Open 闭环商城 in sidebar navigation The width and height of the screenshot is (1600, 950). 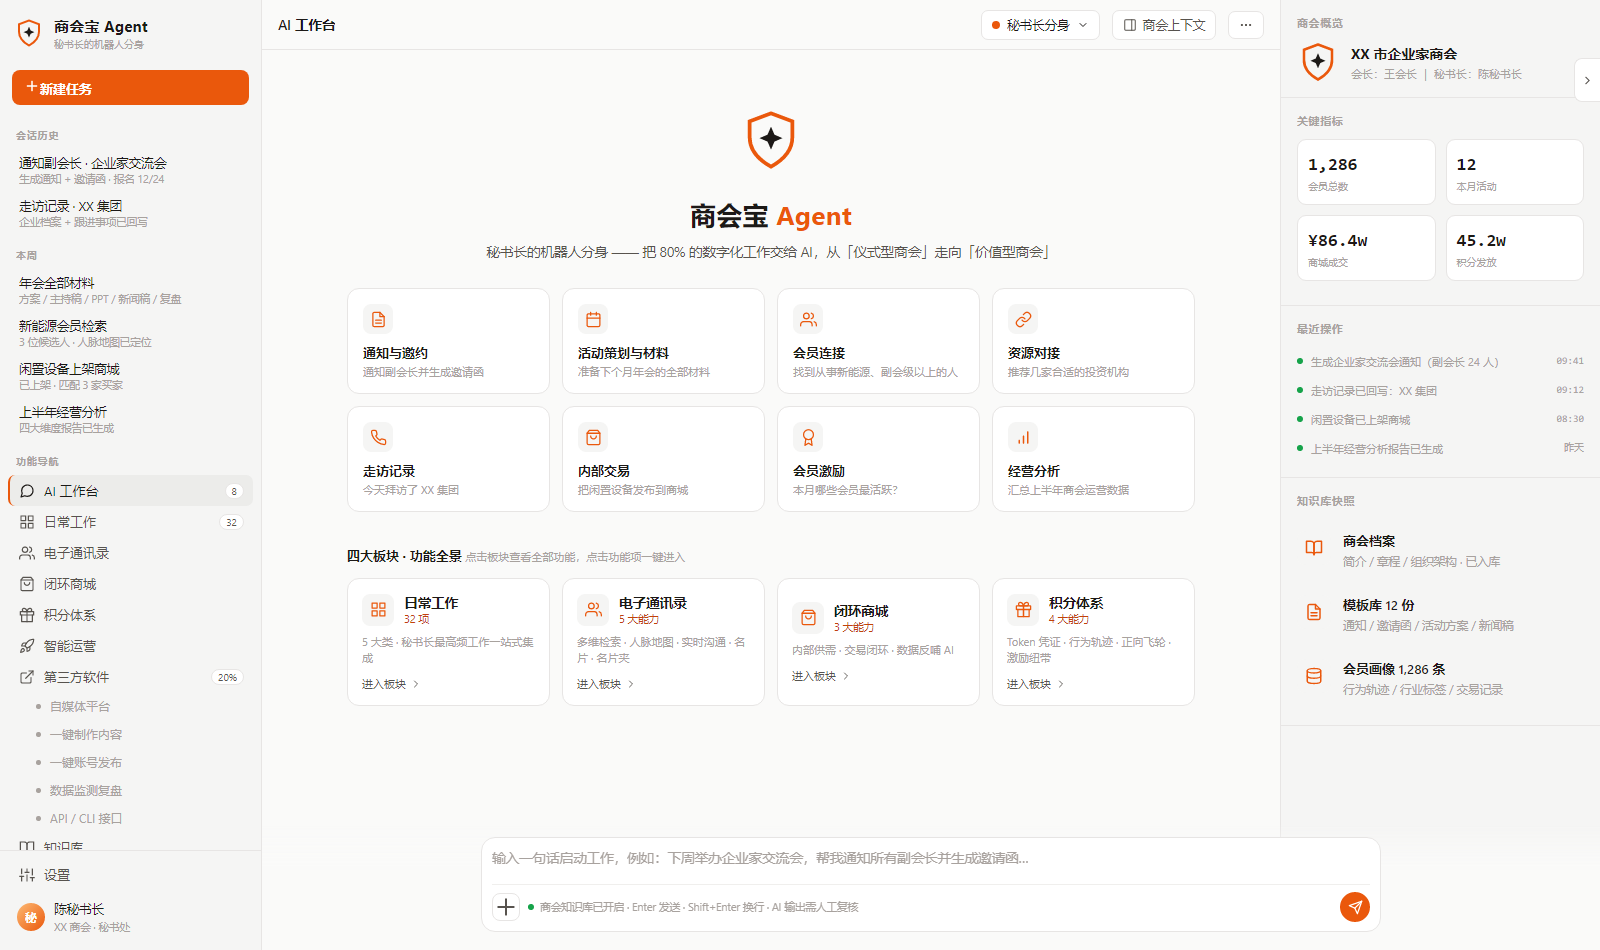click(x=130, y=584)
